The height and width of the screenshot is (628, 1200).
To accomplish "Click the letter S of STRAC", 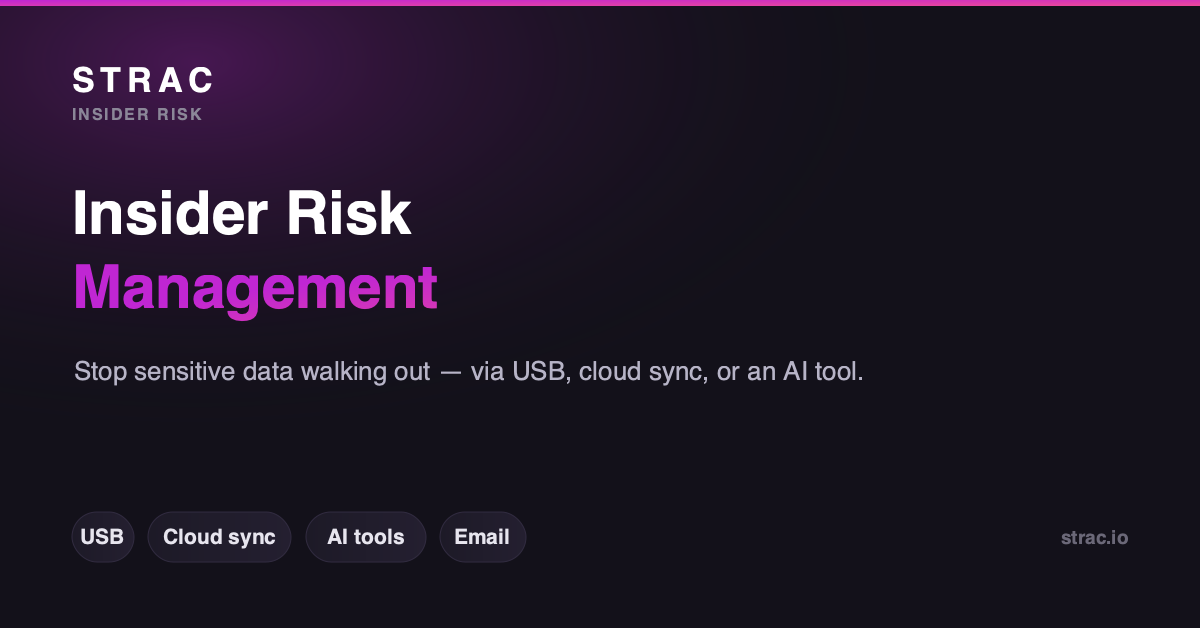I will point(83,80).
